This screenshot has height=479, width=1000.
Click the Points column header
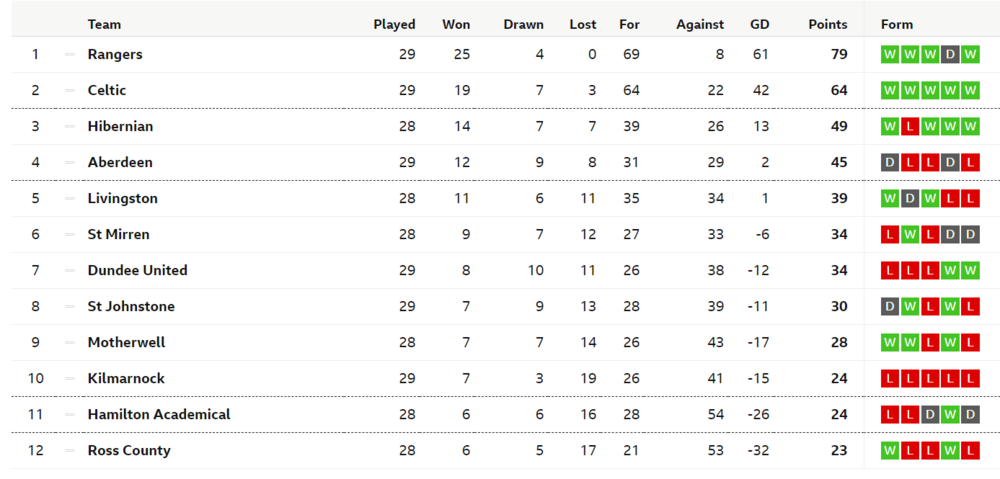[x=827, y=24]
